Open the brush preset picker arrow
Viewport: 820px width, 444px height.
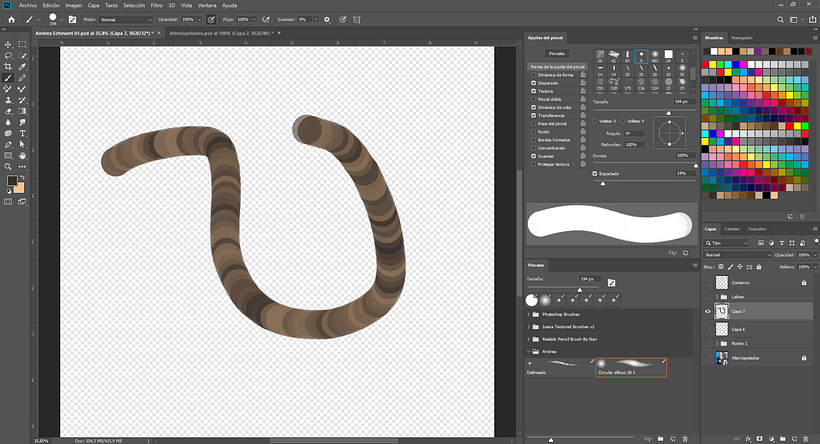(x=62, y=19)
